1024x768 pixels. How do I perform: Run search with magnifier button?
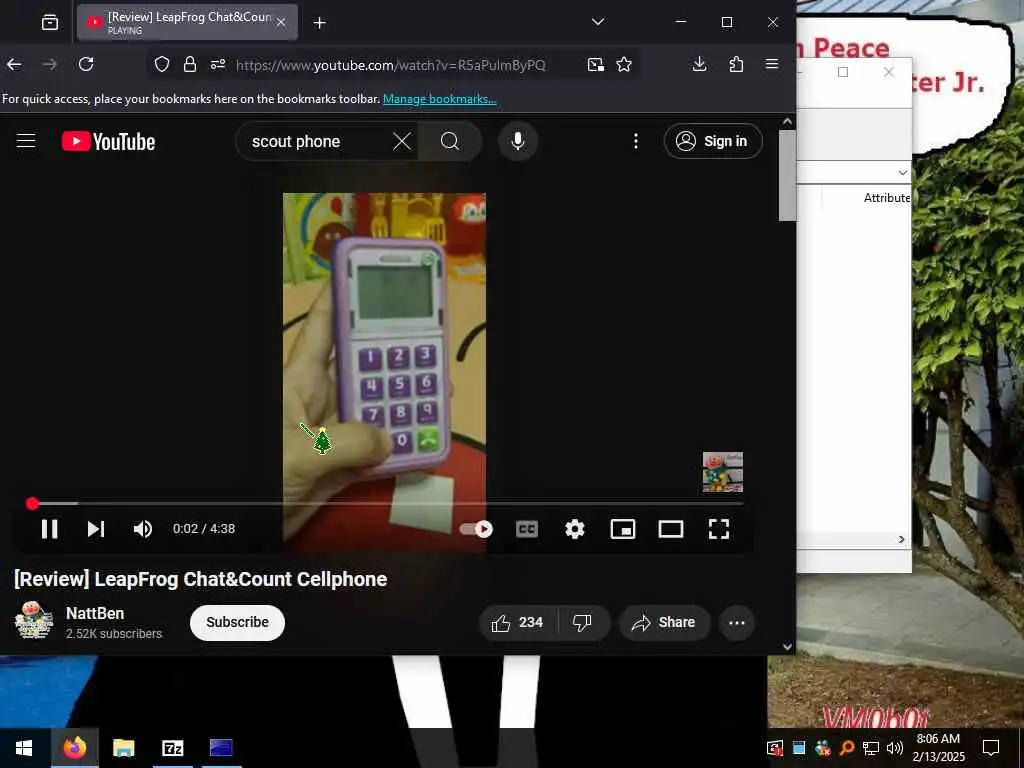tap(450, 141)
